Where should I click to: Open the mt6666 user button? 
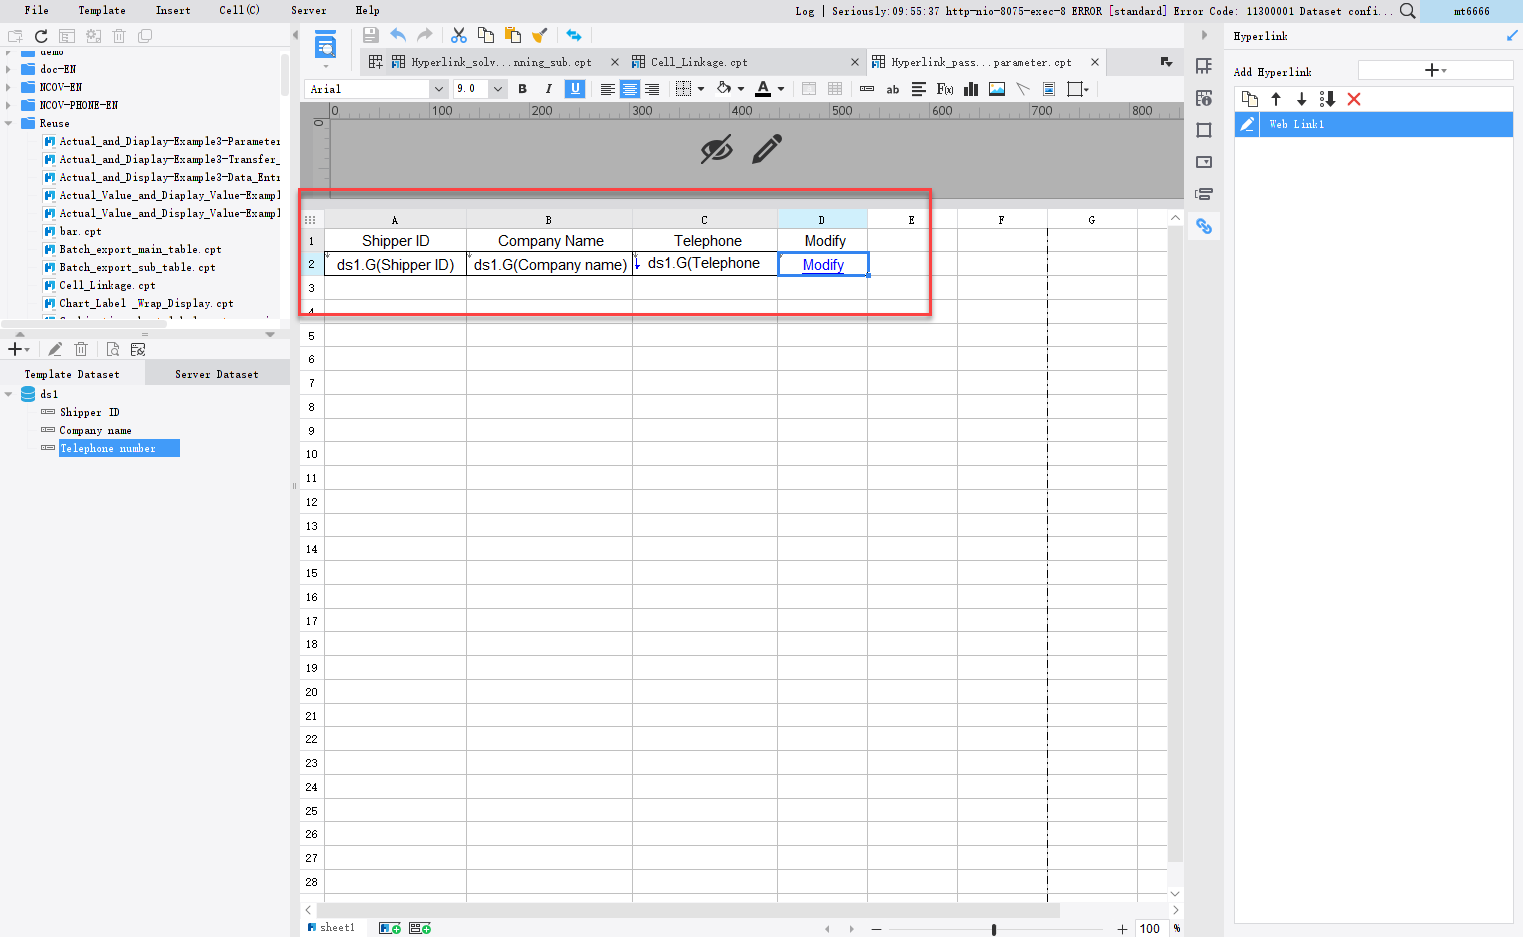[1471, 11]
